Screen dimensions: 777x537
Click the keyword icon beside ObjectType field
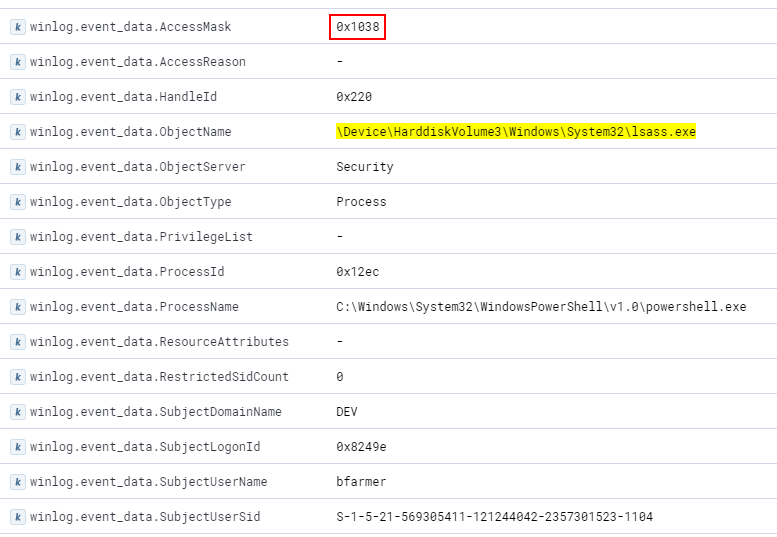17,202
